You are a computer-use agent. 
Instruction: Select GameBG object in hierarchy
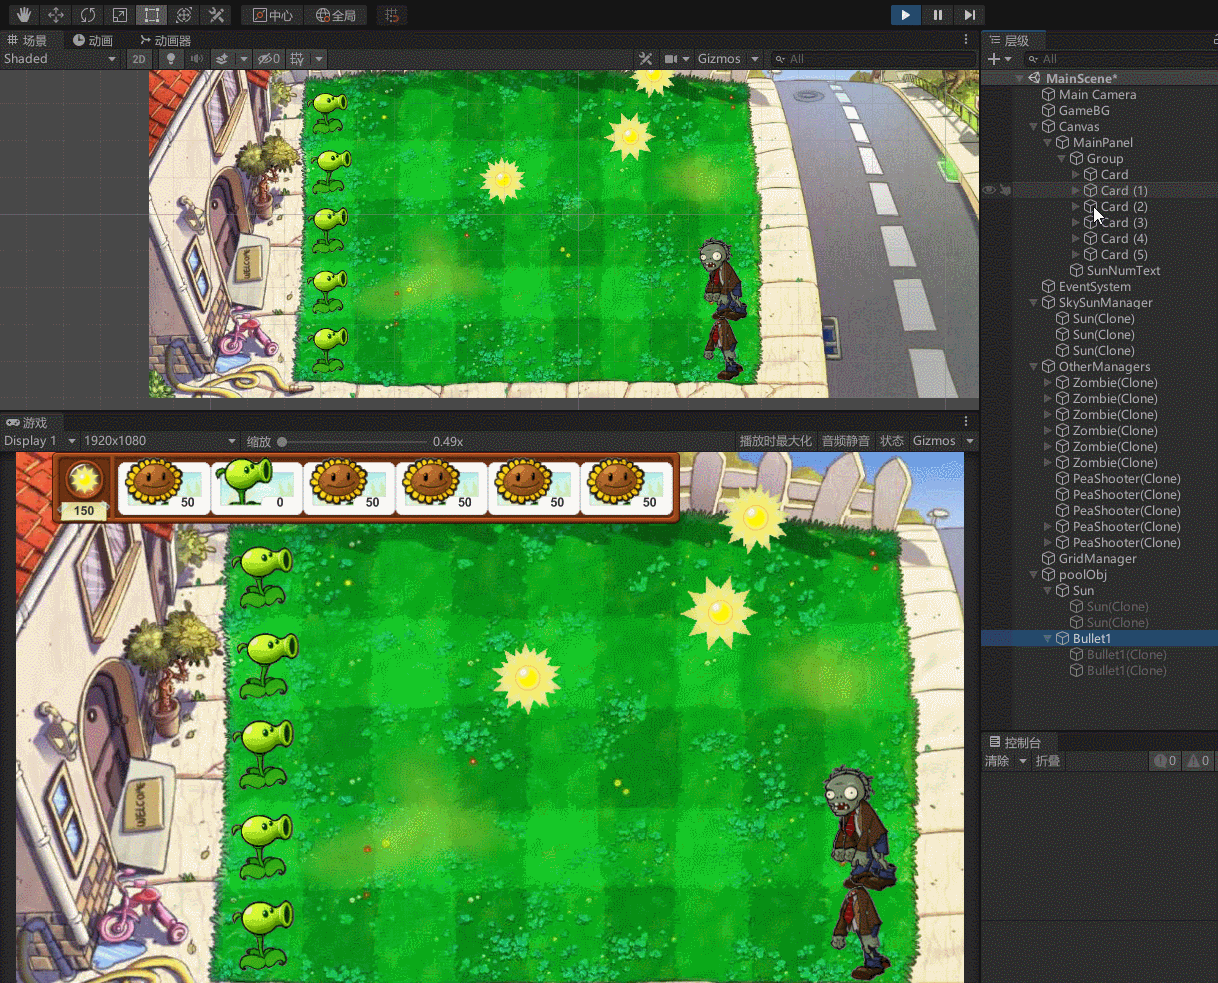(x=1084, y=110)
